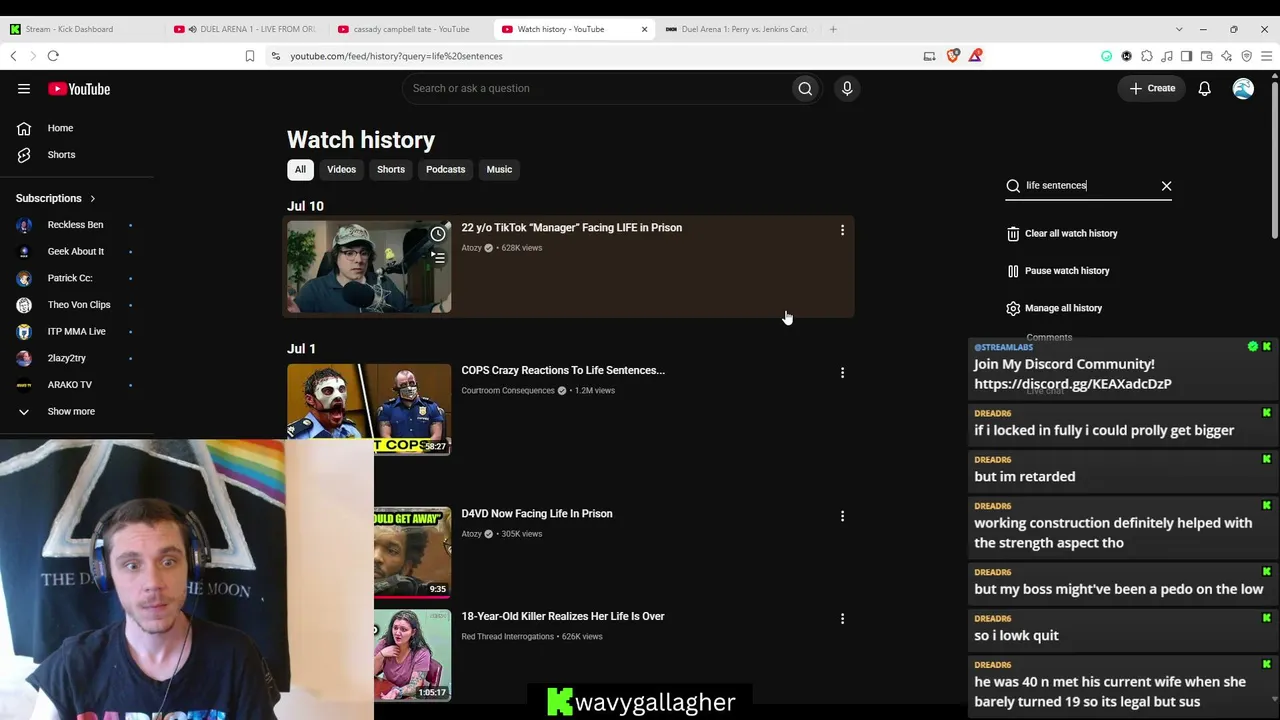Image resolution: width=1280 pixels, height=720 pixels.
Task: Select the Music filter chip
Action: tap(499, 170)
